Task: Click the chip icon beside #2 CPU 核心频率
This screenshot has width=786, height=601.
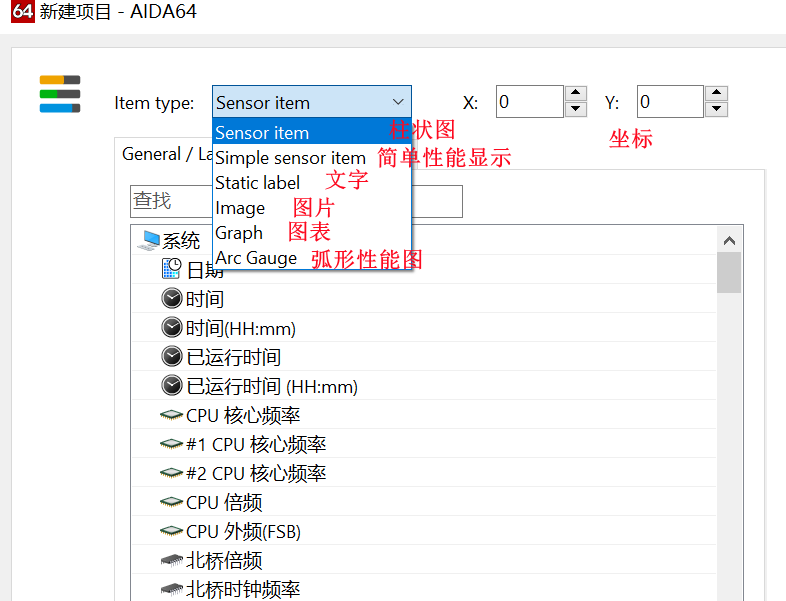Action: (x=171, y=473)
